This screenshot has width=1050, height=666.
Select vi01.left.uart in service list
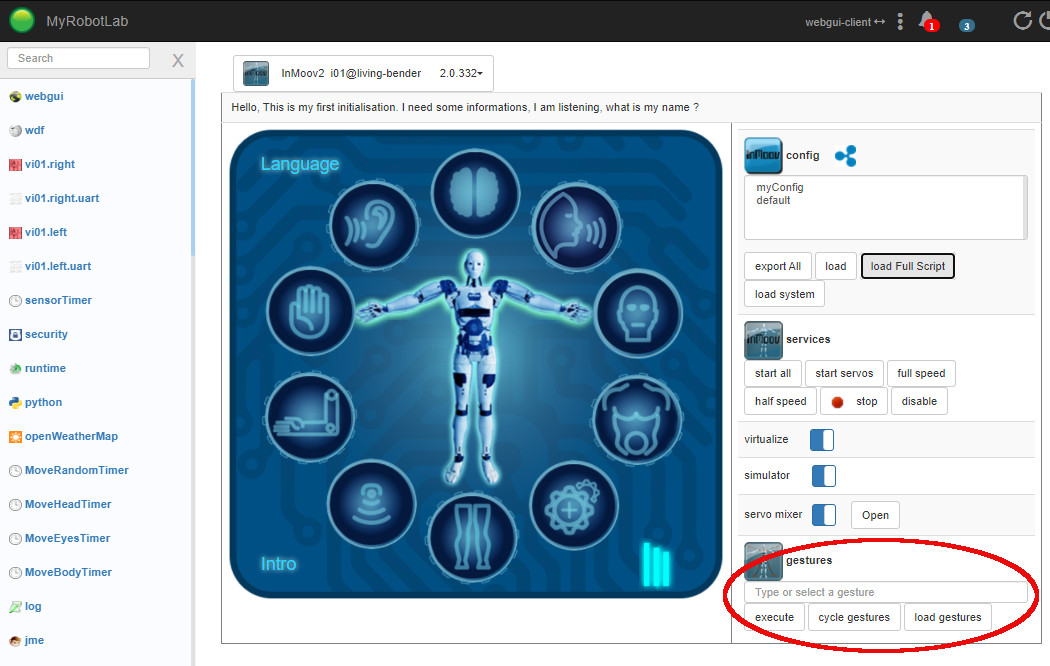pos(58,266)
